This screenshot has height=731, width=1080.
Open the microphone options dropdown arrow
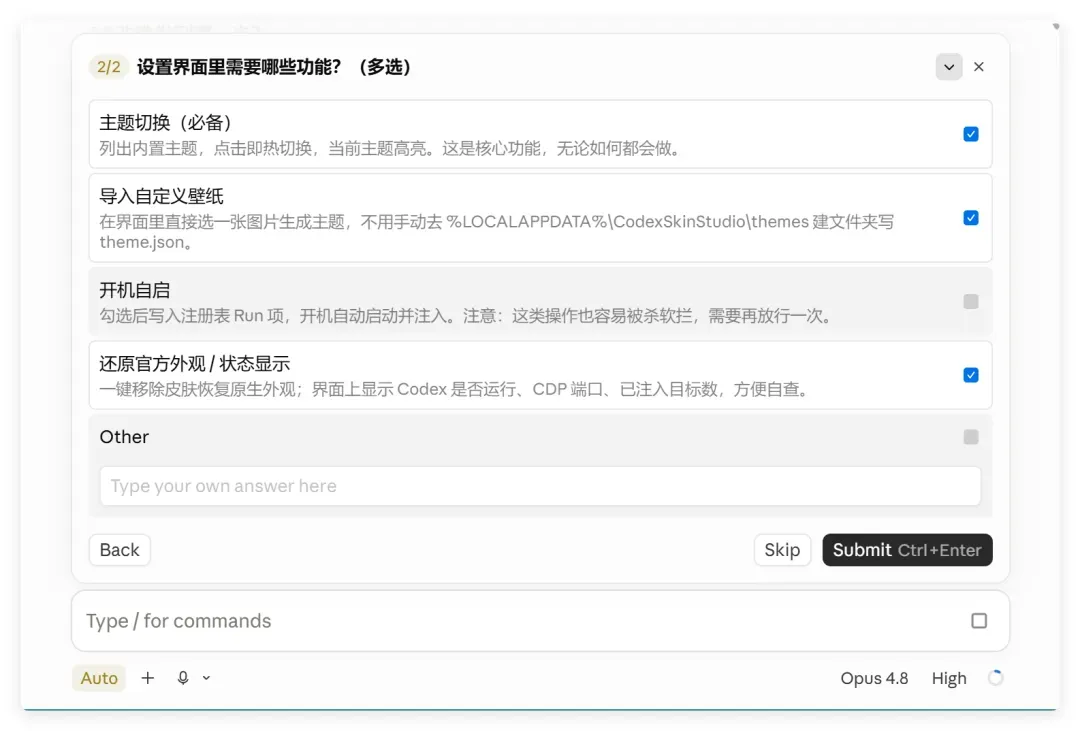coord(206,678)
